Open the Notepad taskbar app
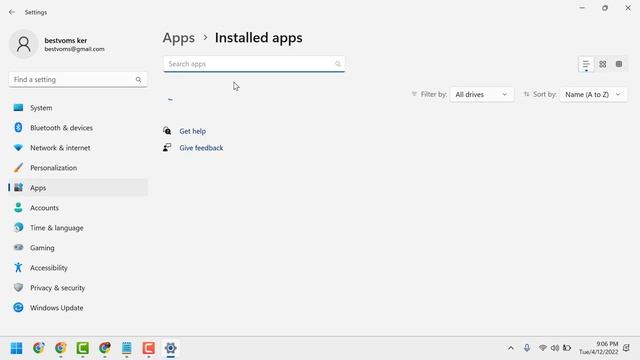Image resolution: width=640 pixels, height=360 pixels. [x=127, y=348]
